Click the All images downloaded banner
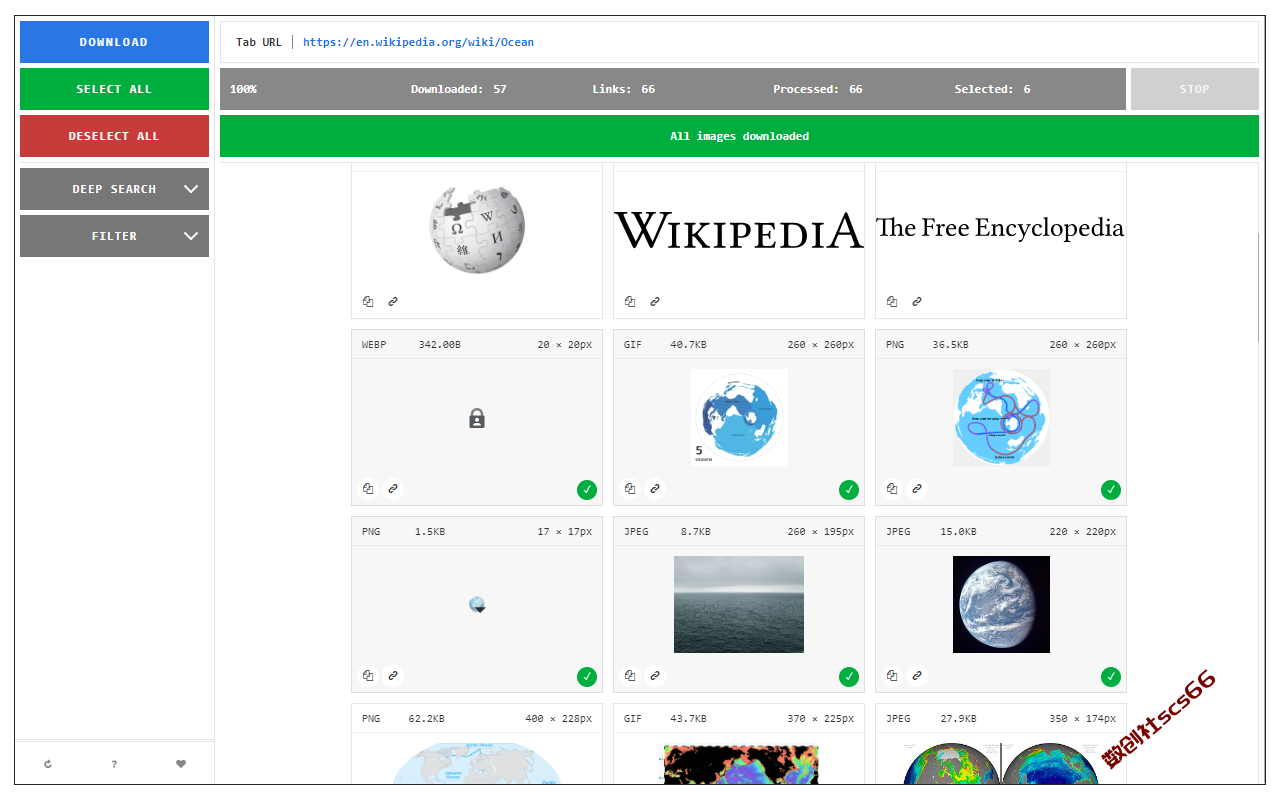This screenshot has height=800, width=1280. (x=739, y=136)
